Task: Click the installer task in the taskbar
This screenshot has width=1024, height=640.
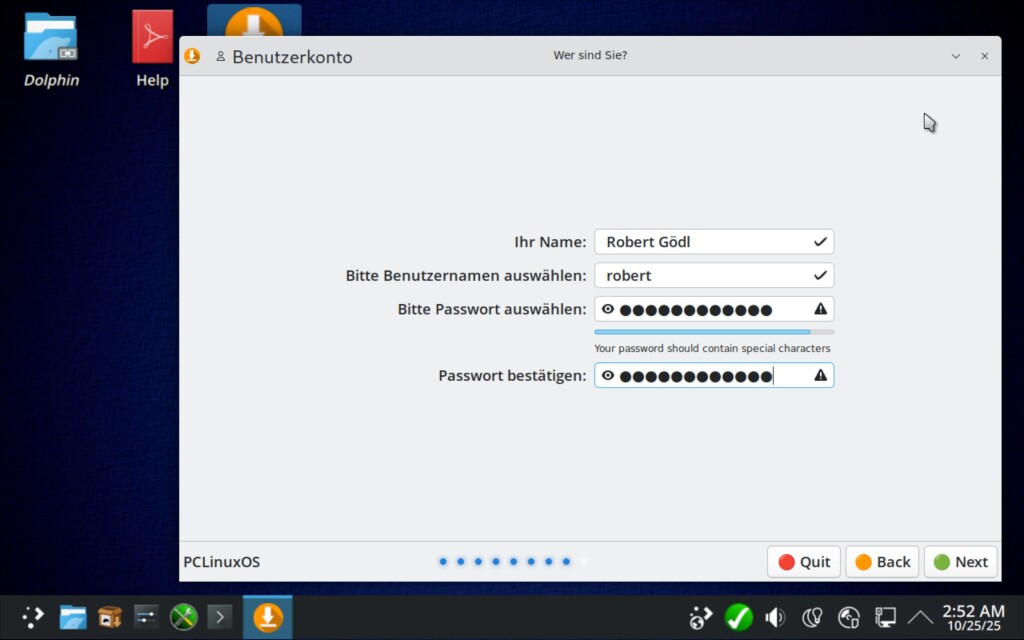Action: (267, 617)
